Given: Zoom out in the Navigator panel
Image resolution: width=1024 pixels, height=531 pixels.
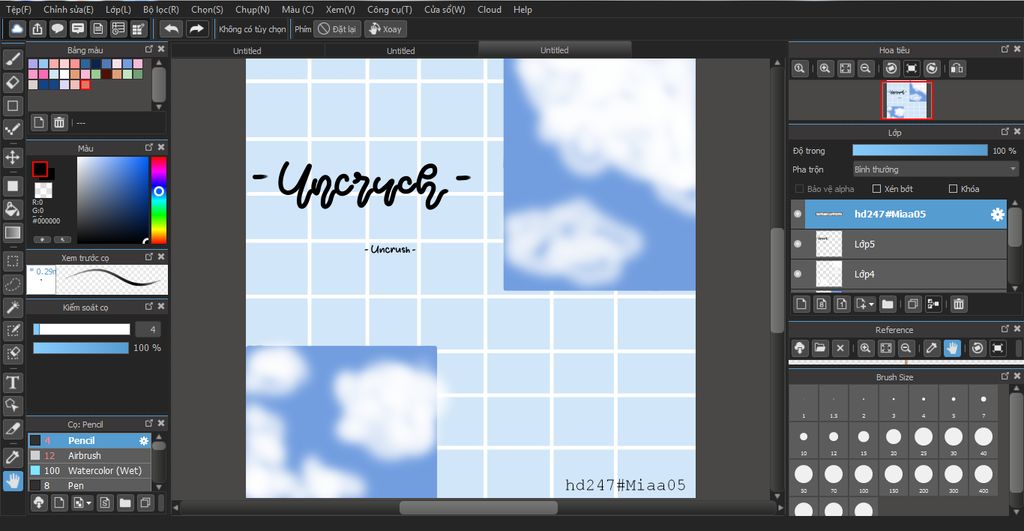Looking at the screenshot, I should (x=865, y=69).
